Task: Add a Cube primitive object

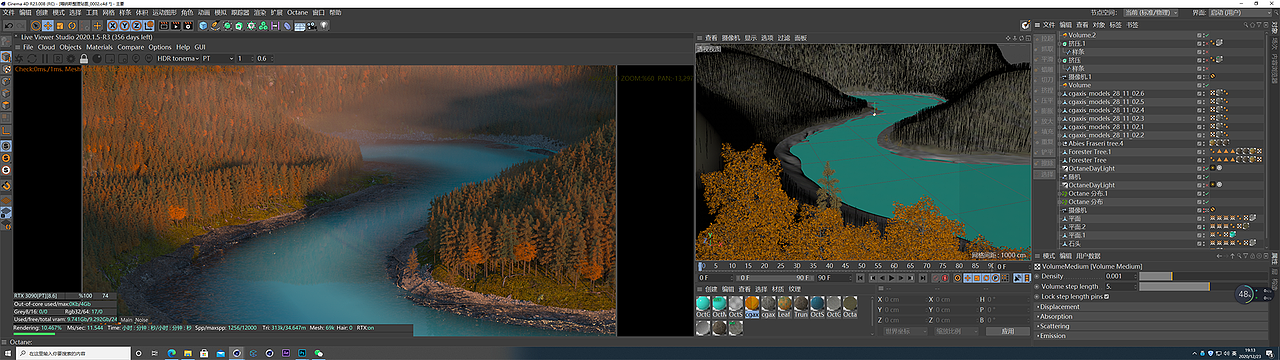Action: (203, 26)
